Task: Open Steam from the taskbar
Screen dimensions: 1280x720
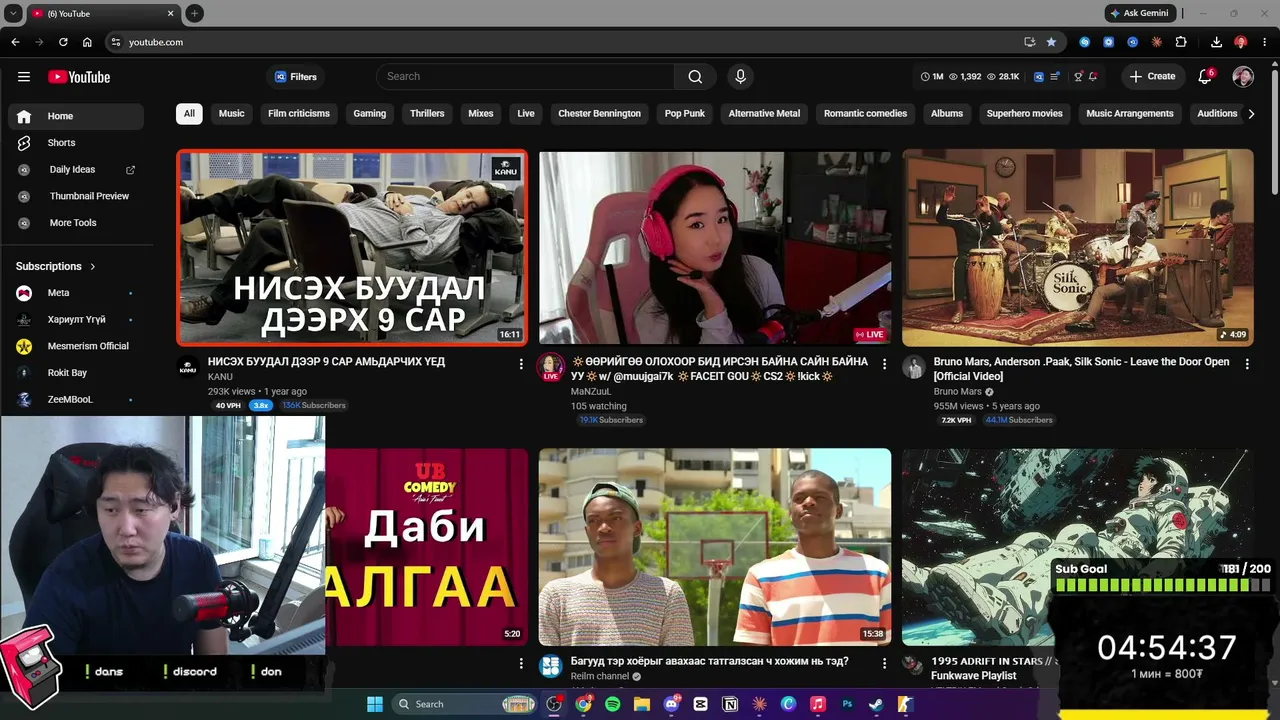Action: click(x=876, y=704)
